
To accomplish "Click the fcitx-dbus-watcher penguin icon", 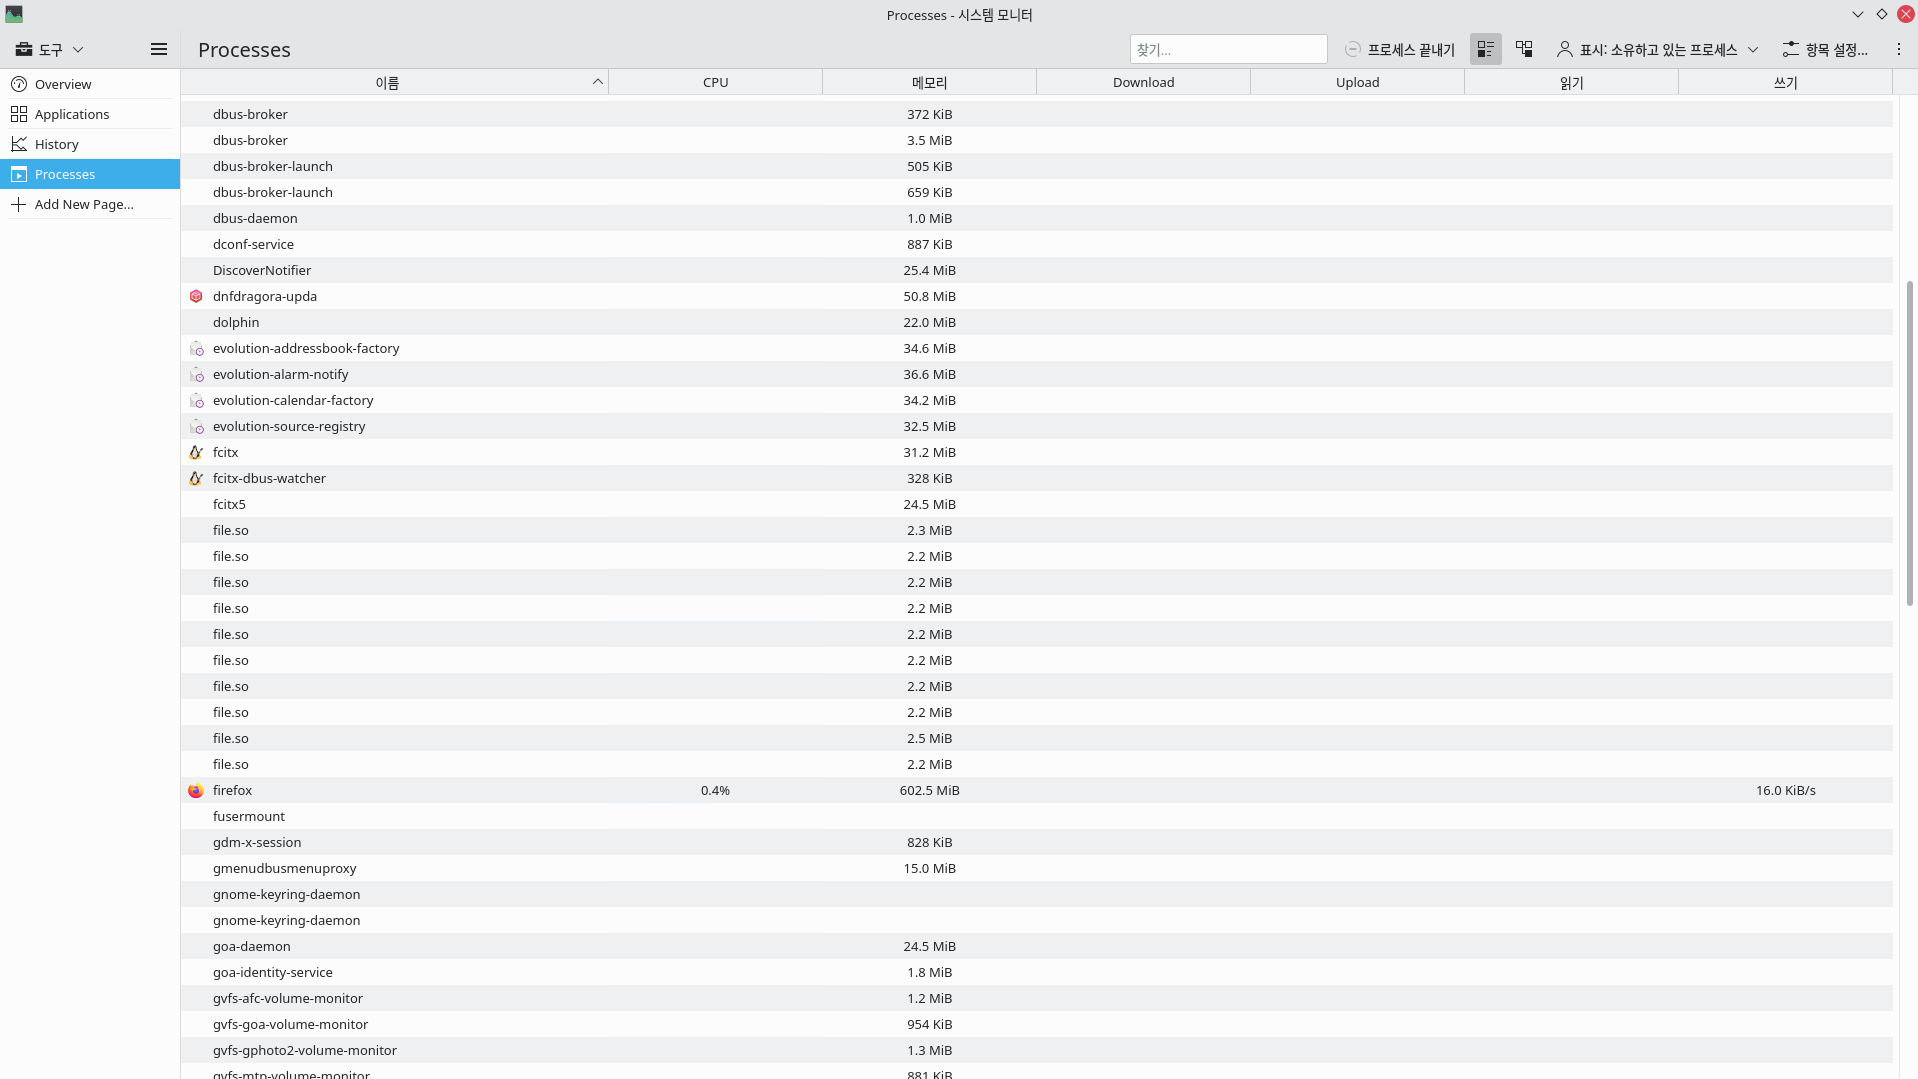I will 196,478.
